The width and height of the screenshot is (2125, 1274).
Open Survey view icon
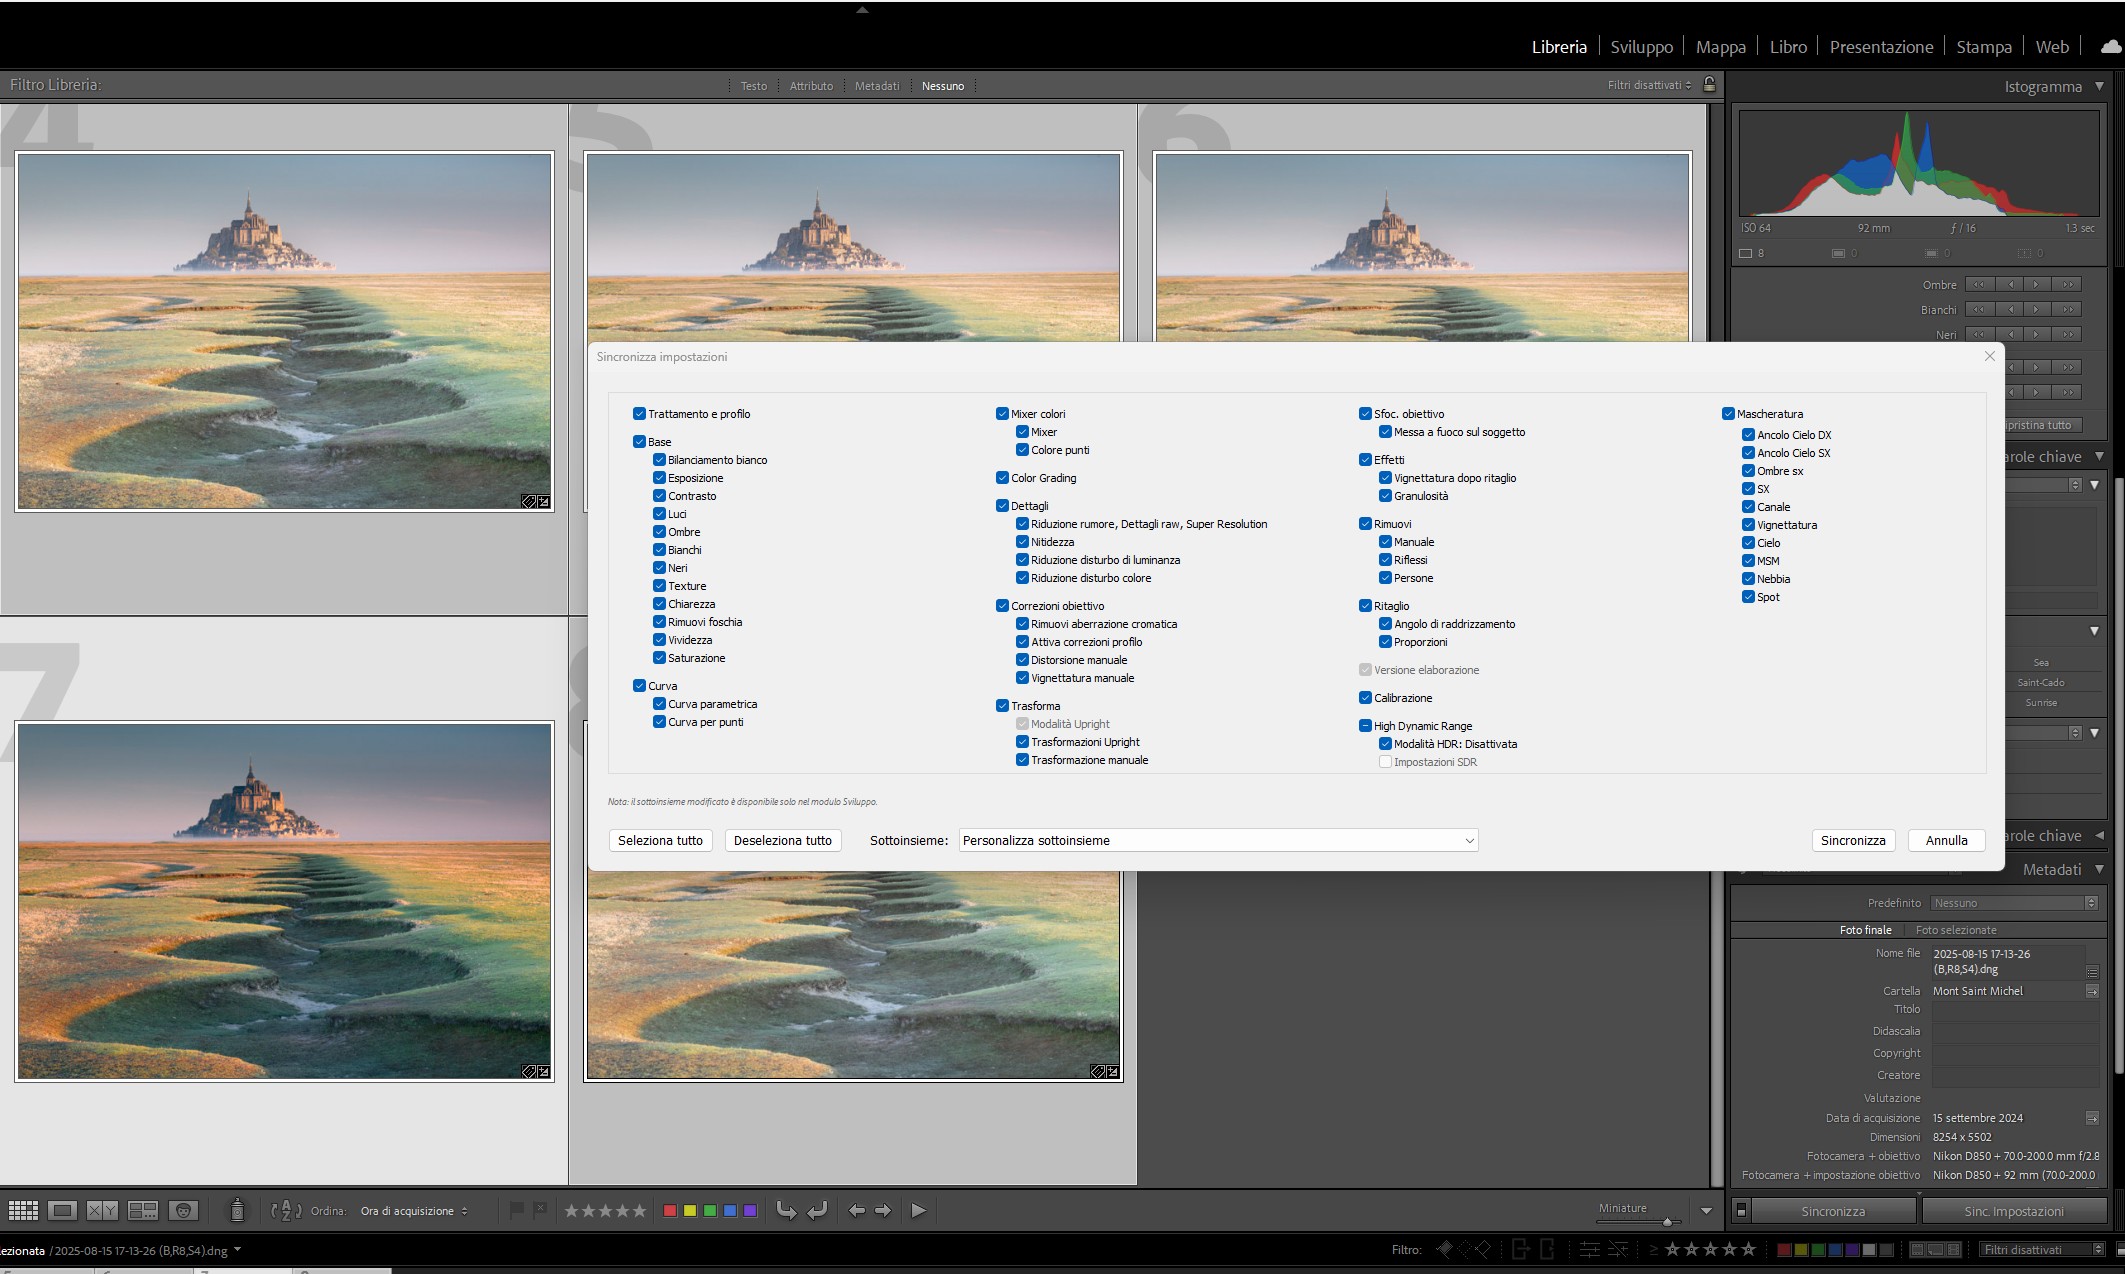click(143, 1211)
